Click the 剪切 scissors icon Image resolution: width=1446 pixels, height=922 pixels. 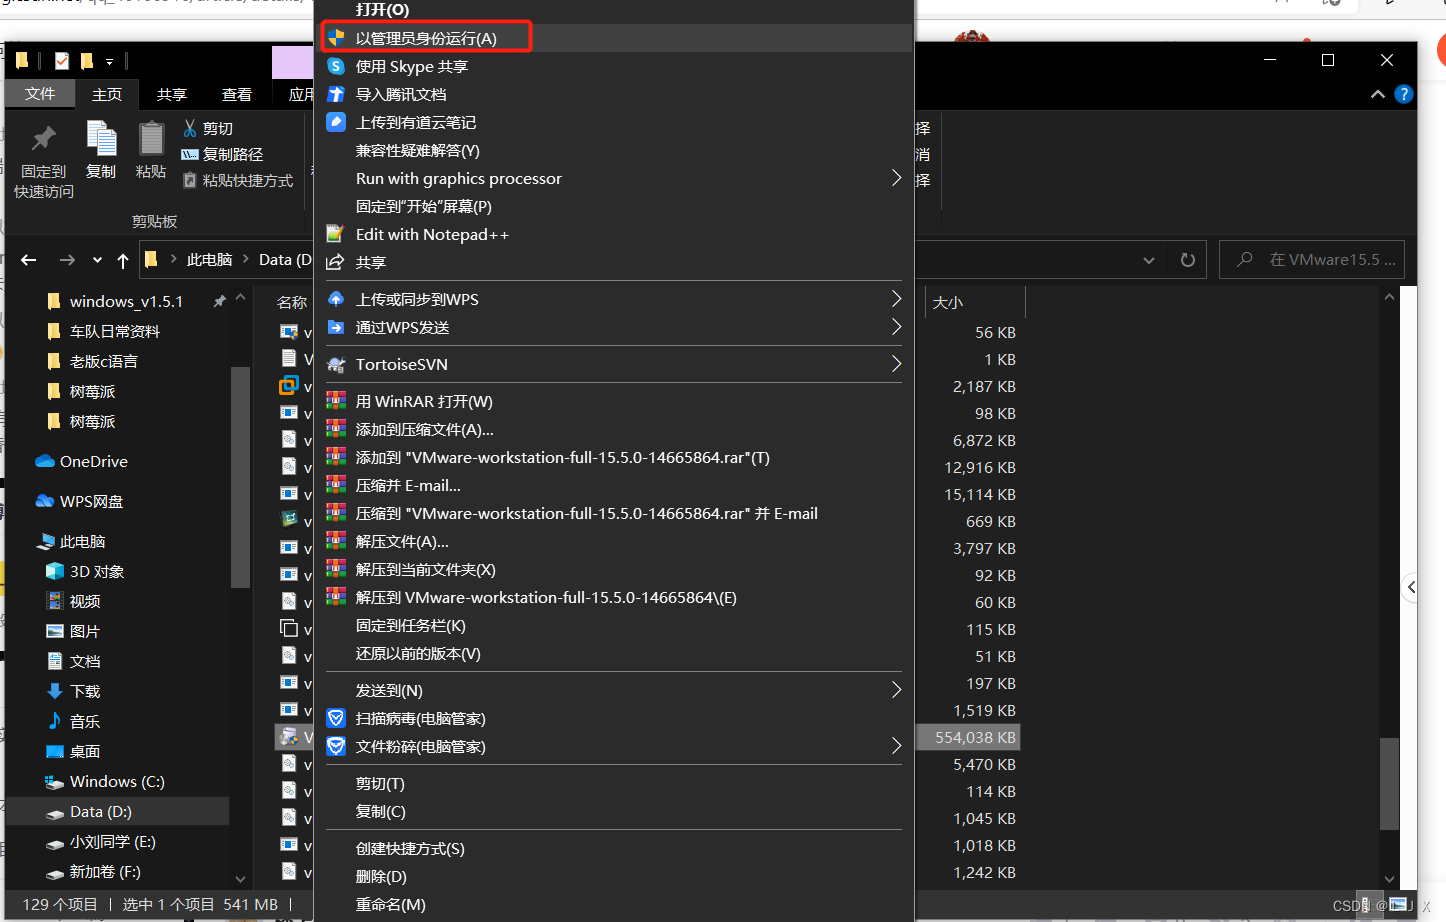190,128
